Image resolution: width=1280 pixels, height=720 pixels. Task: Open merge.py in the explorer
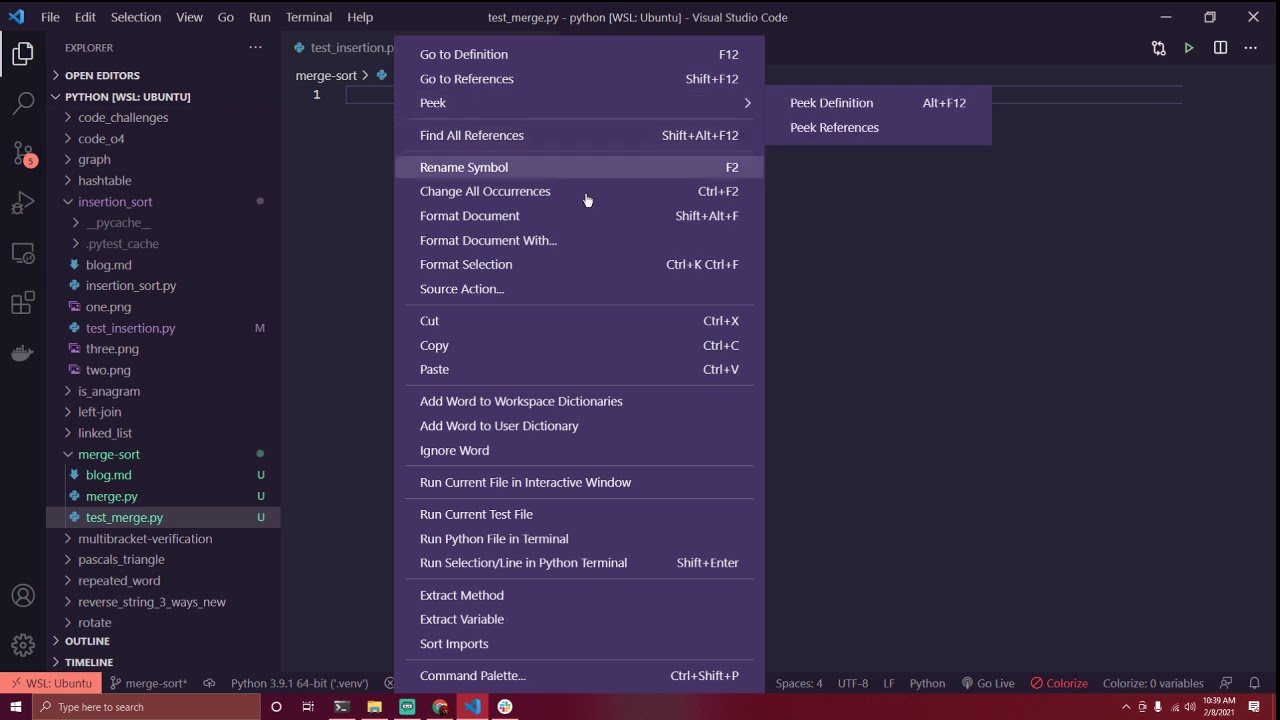(112, 496)
